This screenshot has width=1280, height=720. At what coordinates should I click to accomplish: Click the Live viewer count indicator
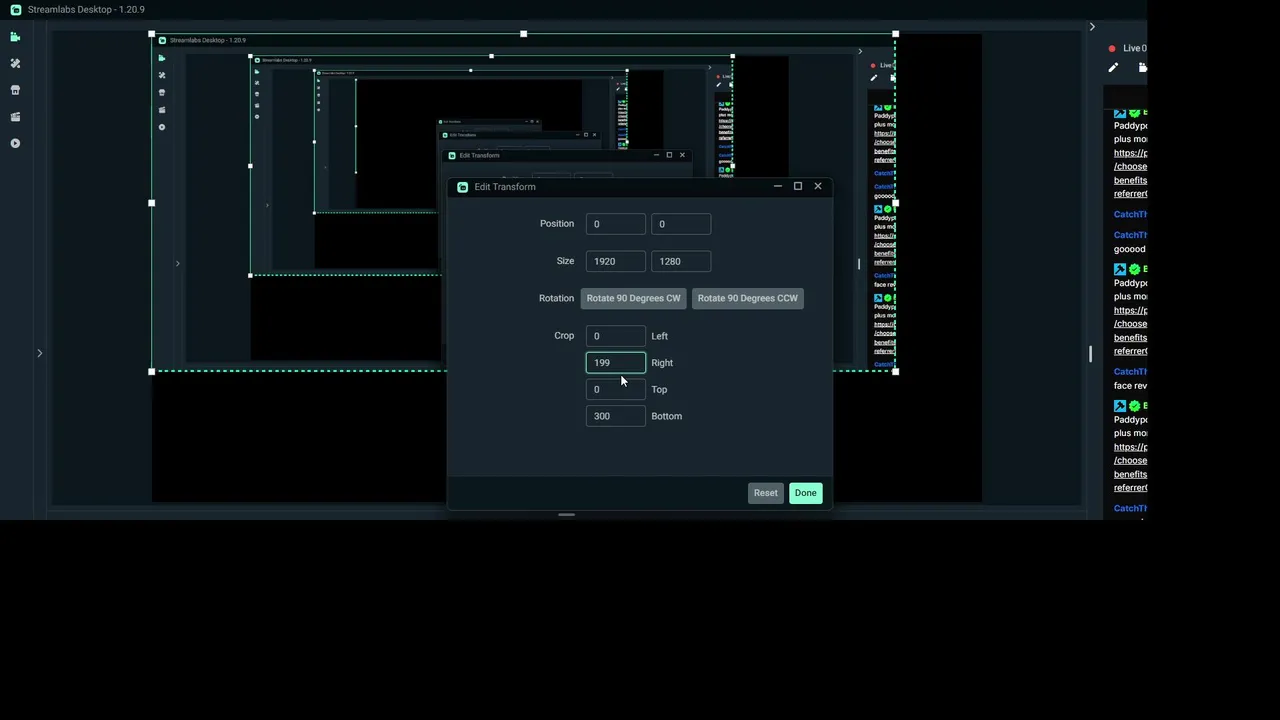(x=1127, y=48)
